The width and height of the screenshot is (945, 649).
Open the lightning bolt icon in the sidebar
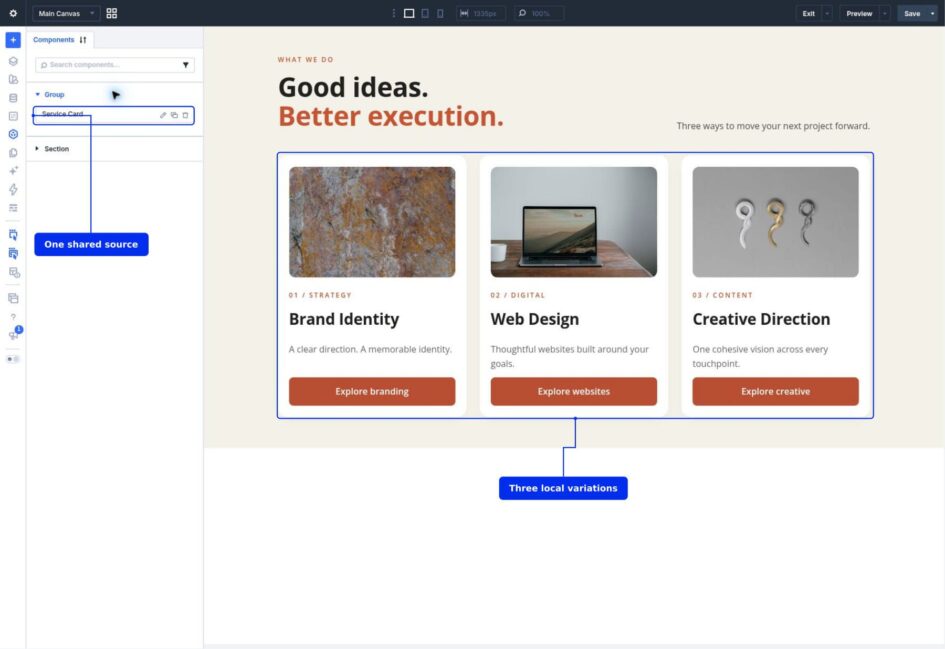[13, 189]
